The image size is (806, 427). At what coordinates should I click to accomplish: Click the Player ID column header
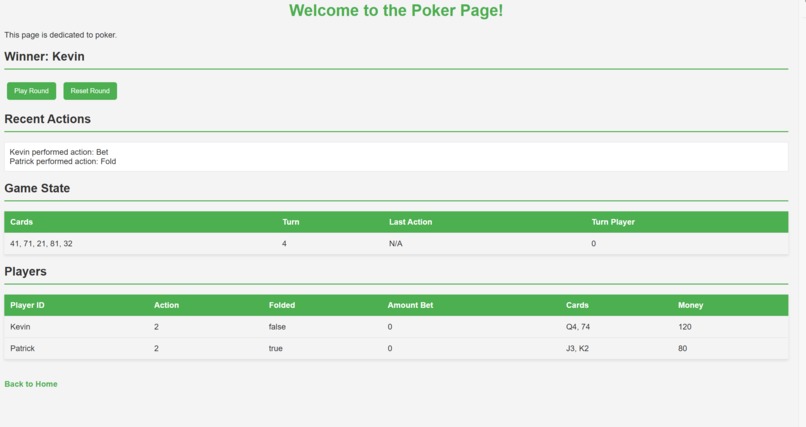point(27,305)
